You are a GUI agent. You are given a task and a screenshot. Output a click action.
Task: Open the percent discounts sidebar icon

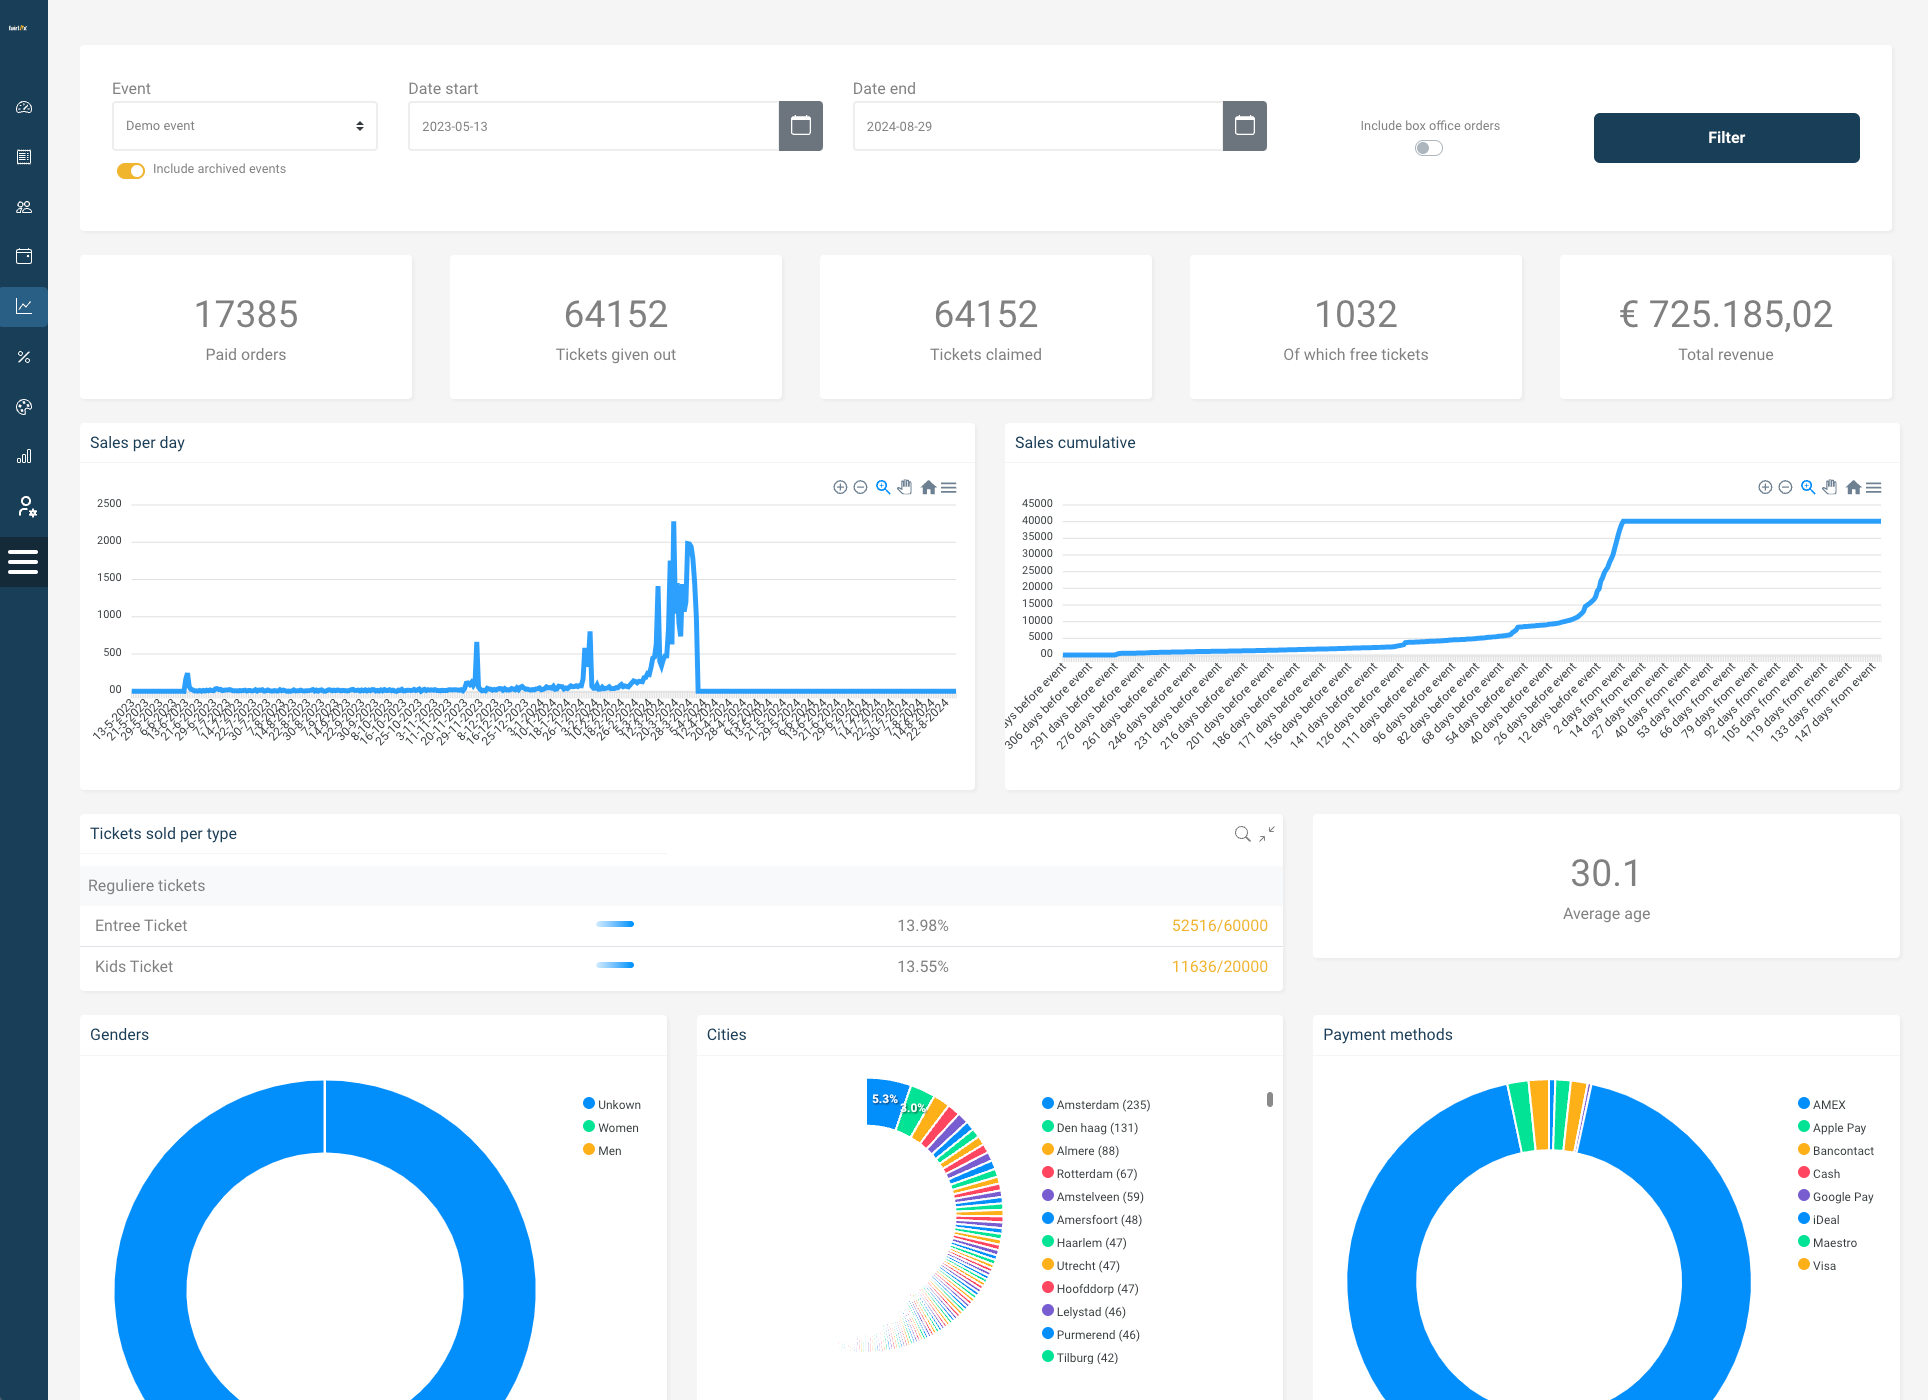point(24,357)
